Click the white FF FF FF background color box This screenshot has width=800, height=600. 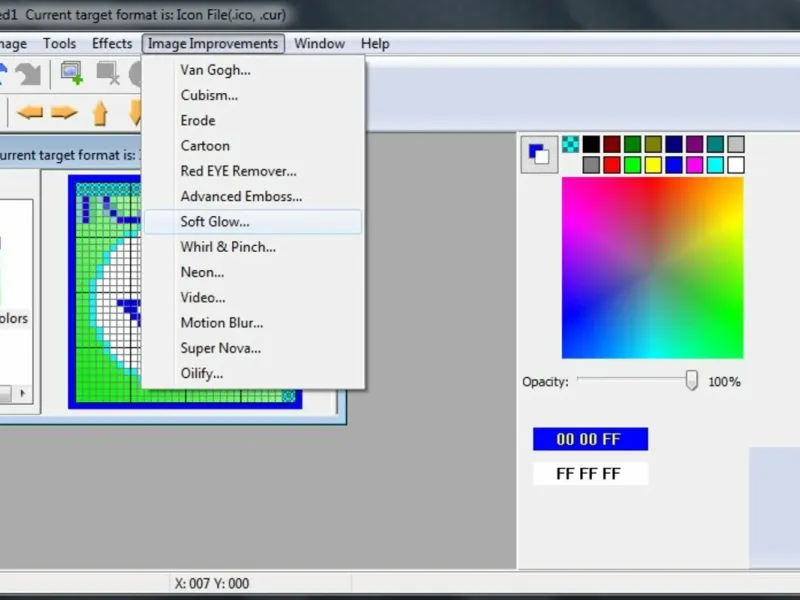pos(590,473)
